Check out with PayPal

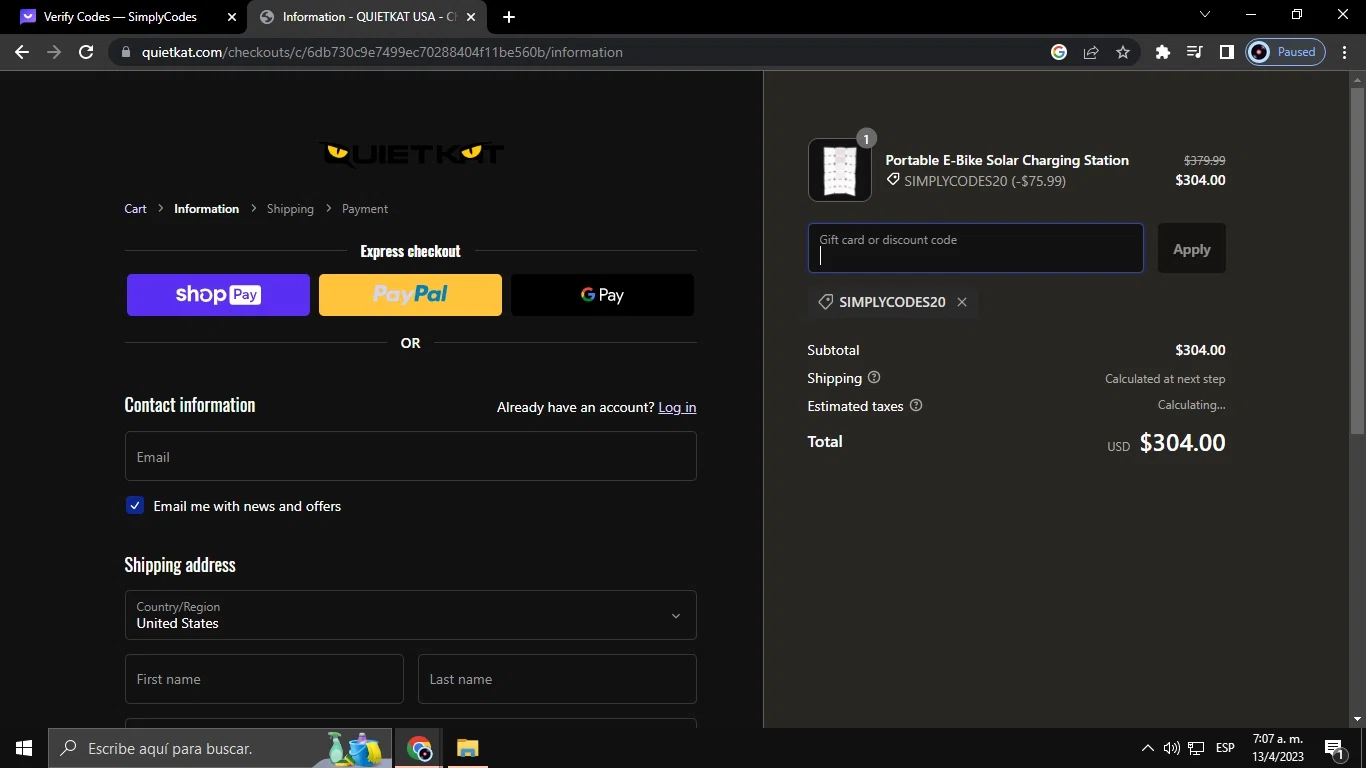point(410,295)
